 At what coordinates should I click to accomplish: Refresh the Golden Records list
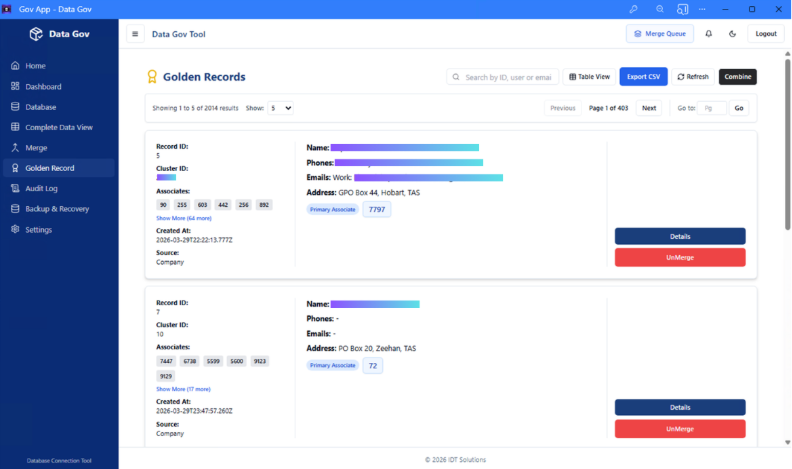click(x=693, y=77)
